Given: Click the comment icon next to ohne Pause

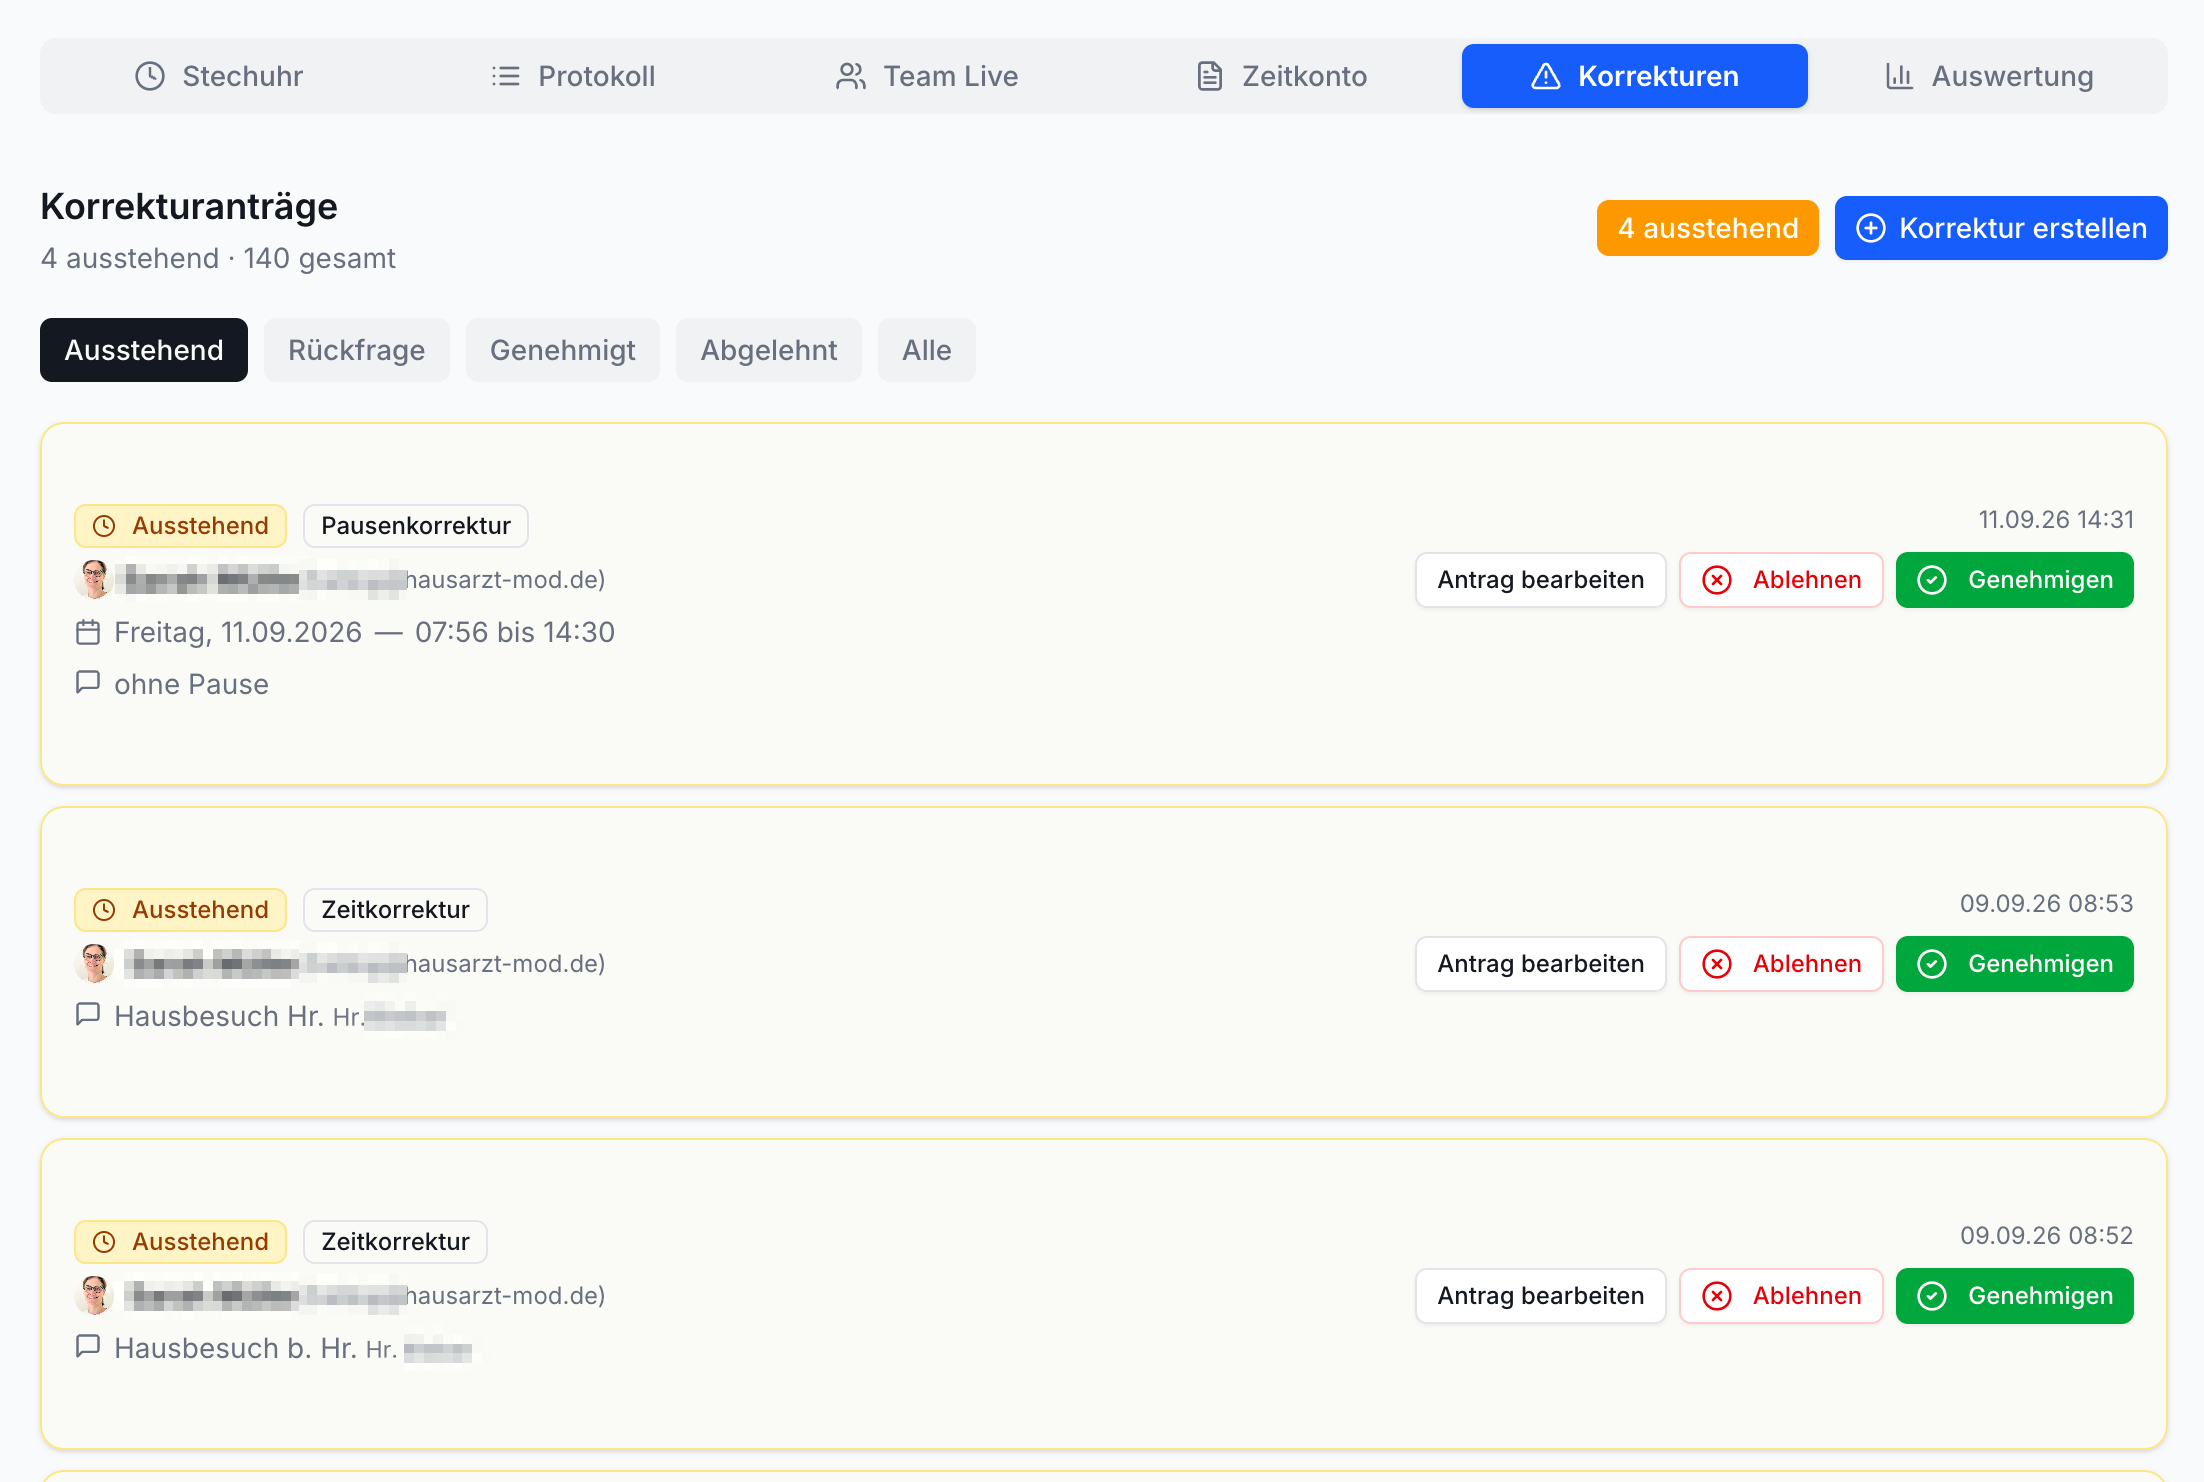Looking at the screenshot, I should (x=88, y=683).
